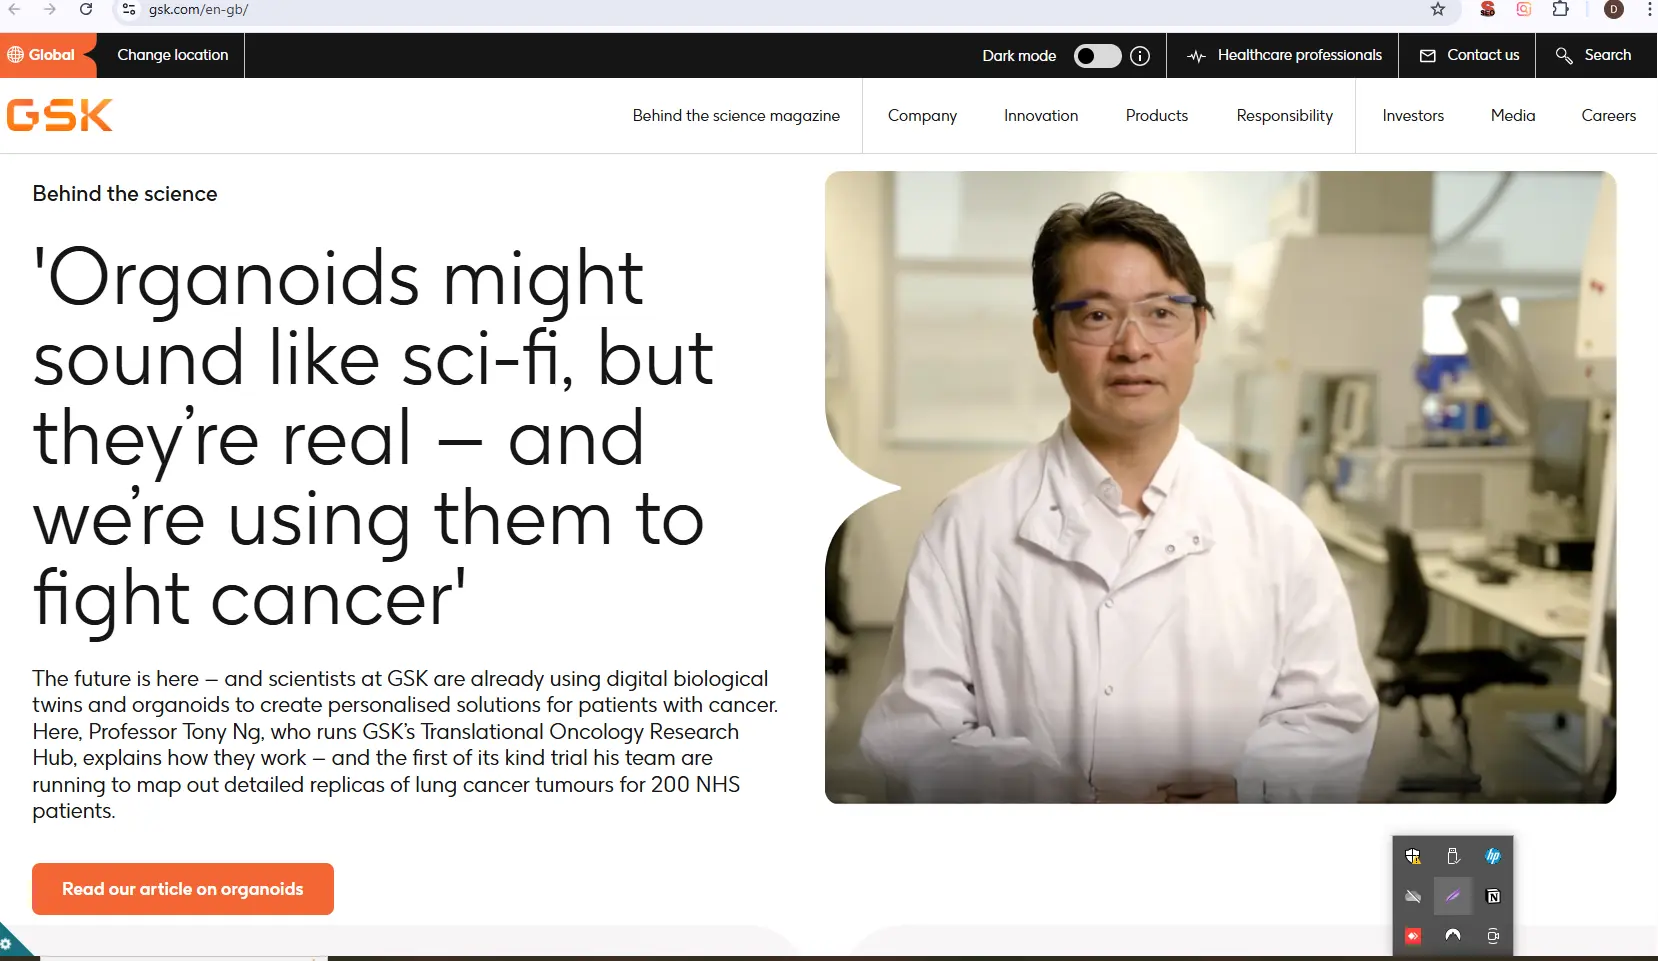This screenshot has height=961, width=1658.
Task: Open the cookie settings gear icon
Action: click(x=6, y=944)
